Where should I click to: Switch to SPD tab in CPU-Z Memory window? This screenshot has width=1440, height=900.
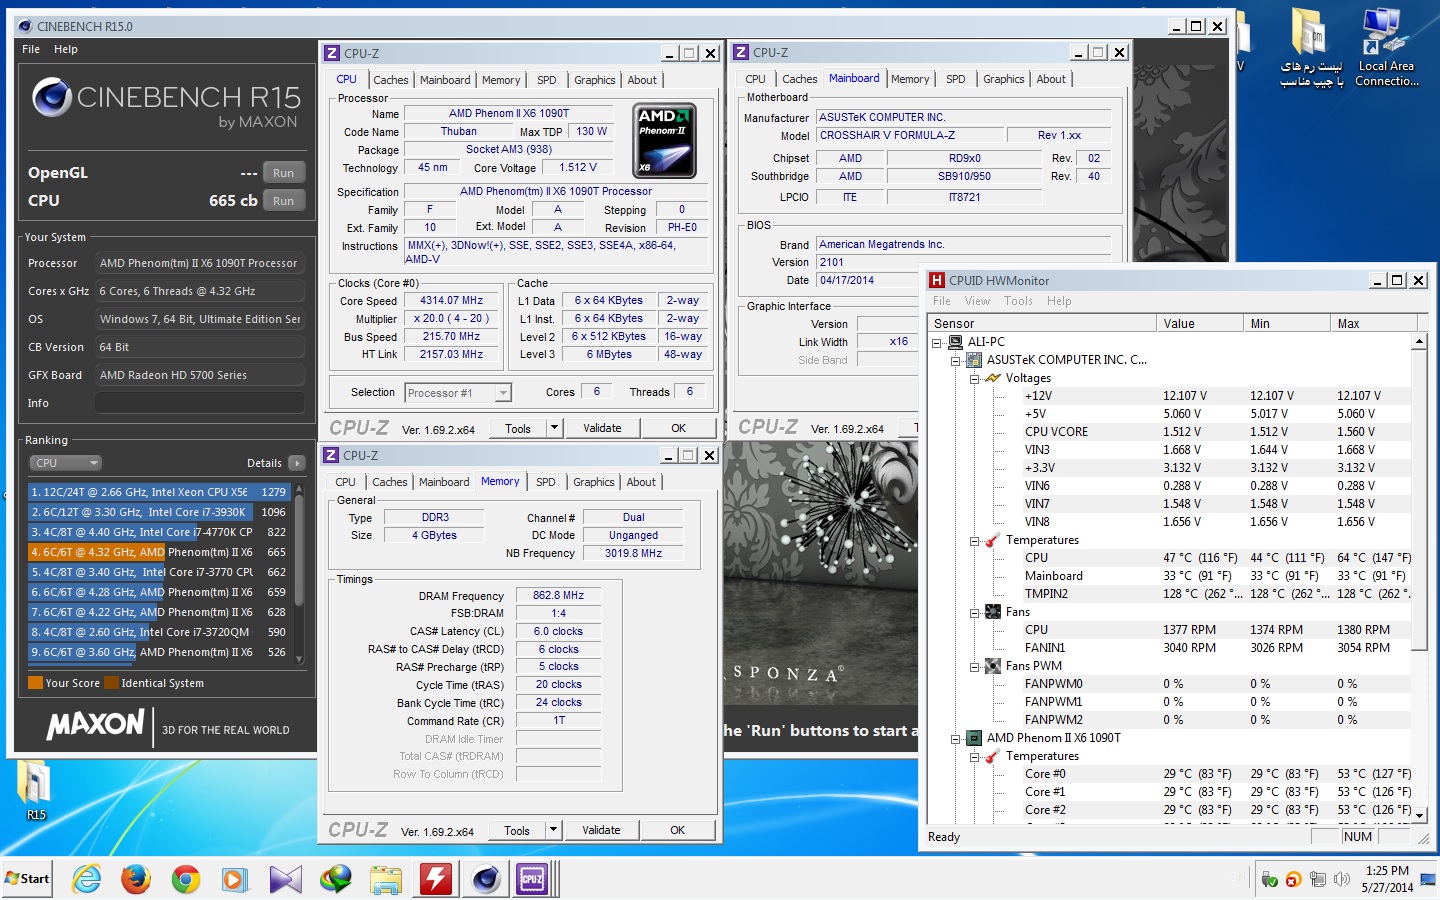coord(545,482)
